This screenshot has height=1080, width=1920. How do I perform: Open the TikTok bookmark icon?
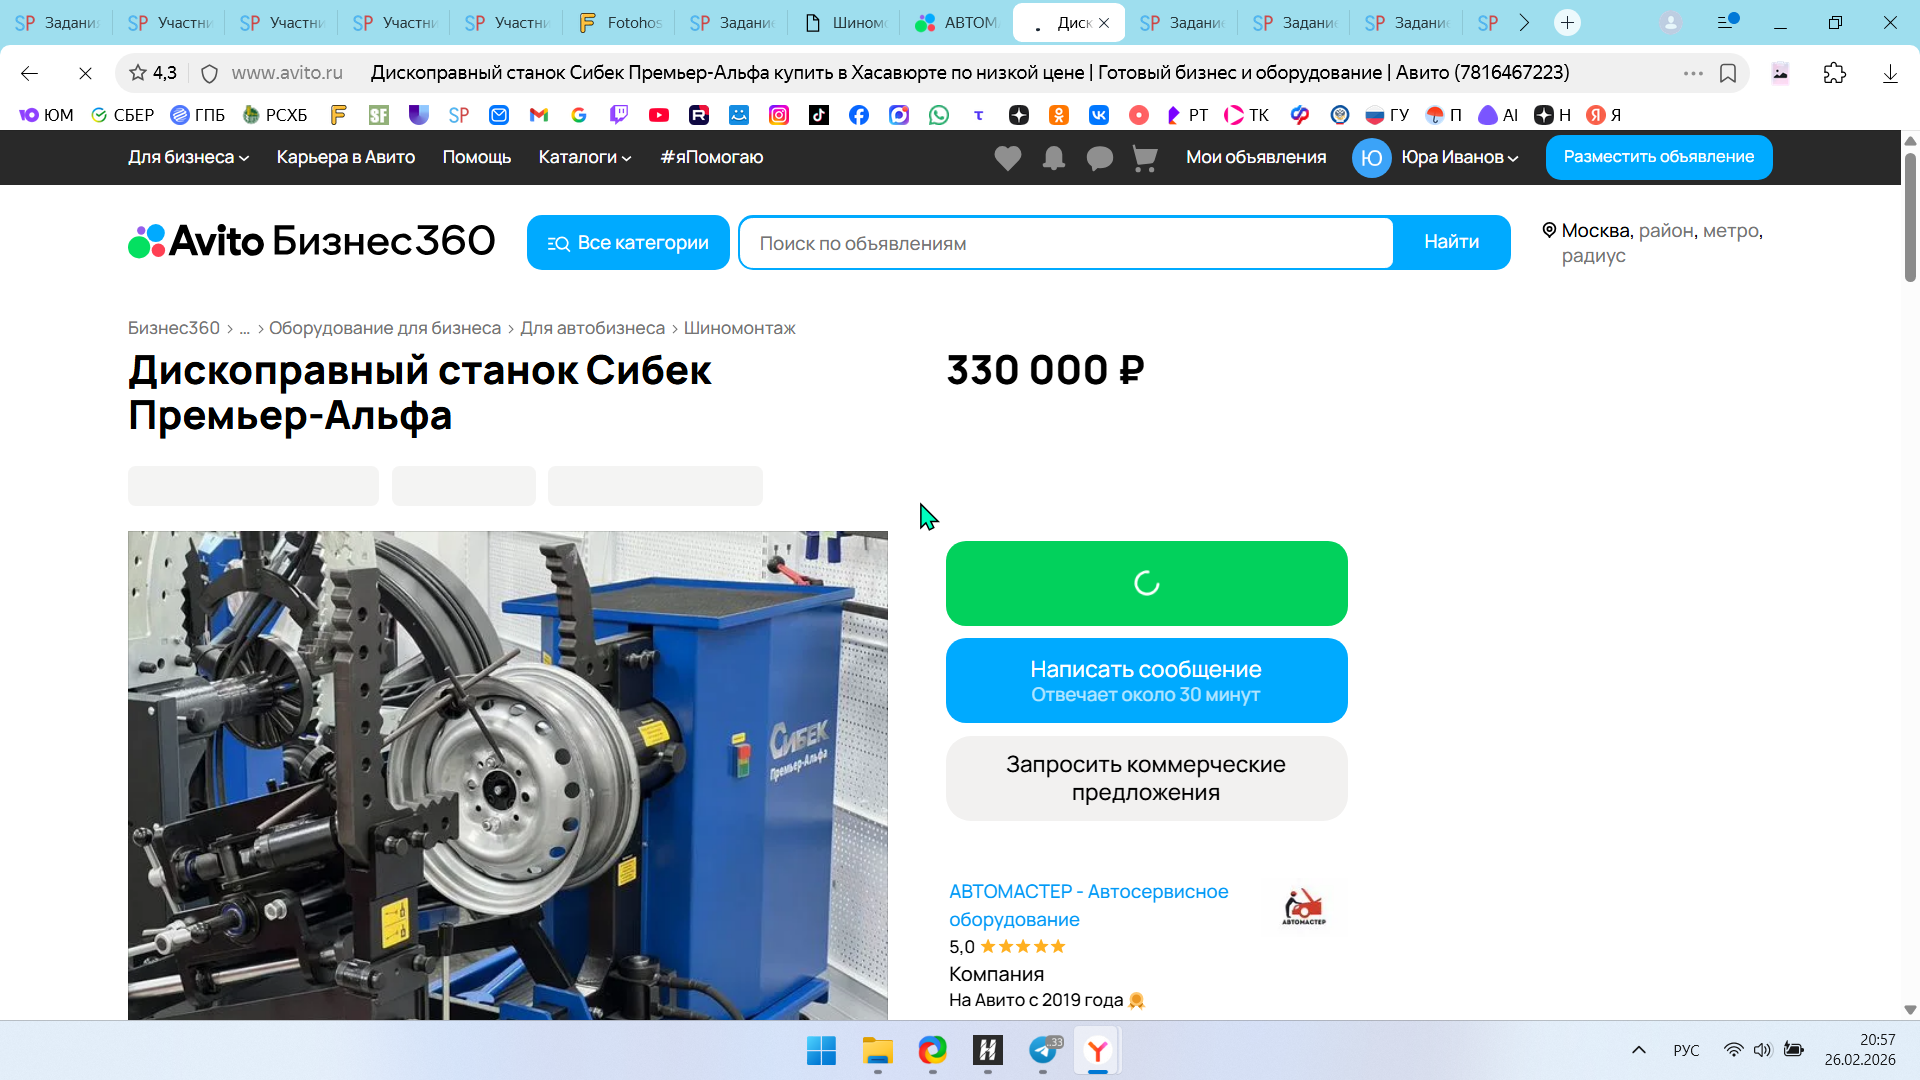818,115
